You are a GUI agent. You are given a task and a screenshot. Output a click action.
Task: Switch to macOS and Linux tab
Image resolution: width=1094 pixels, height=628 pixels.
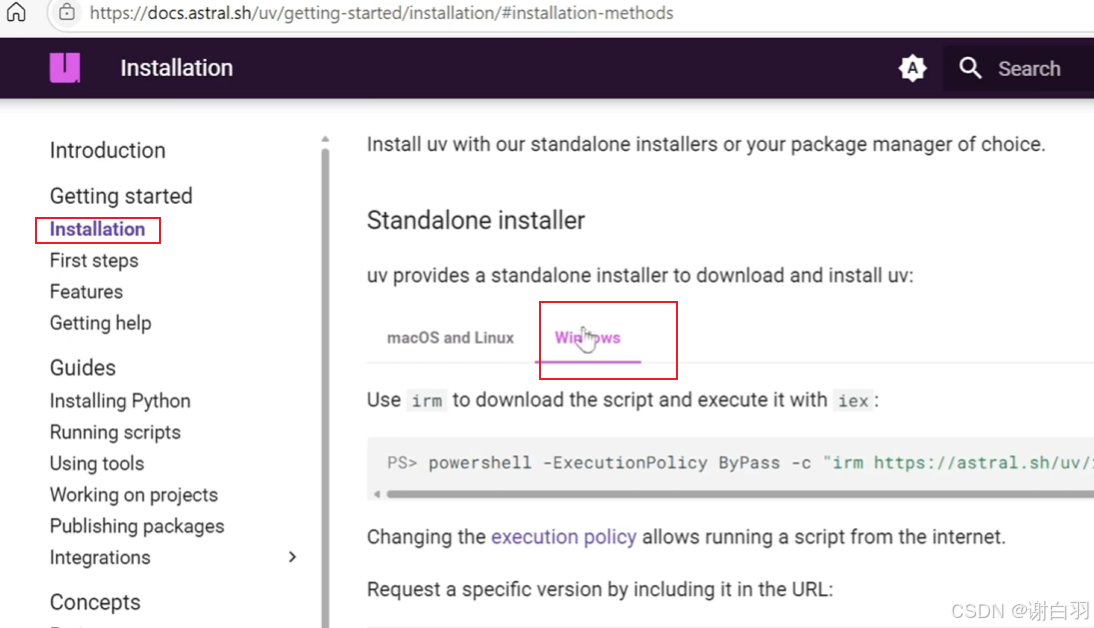point(450,338)
